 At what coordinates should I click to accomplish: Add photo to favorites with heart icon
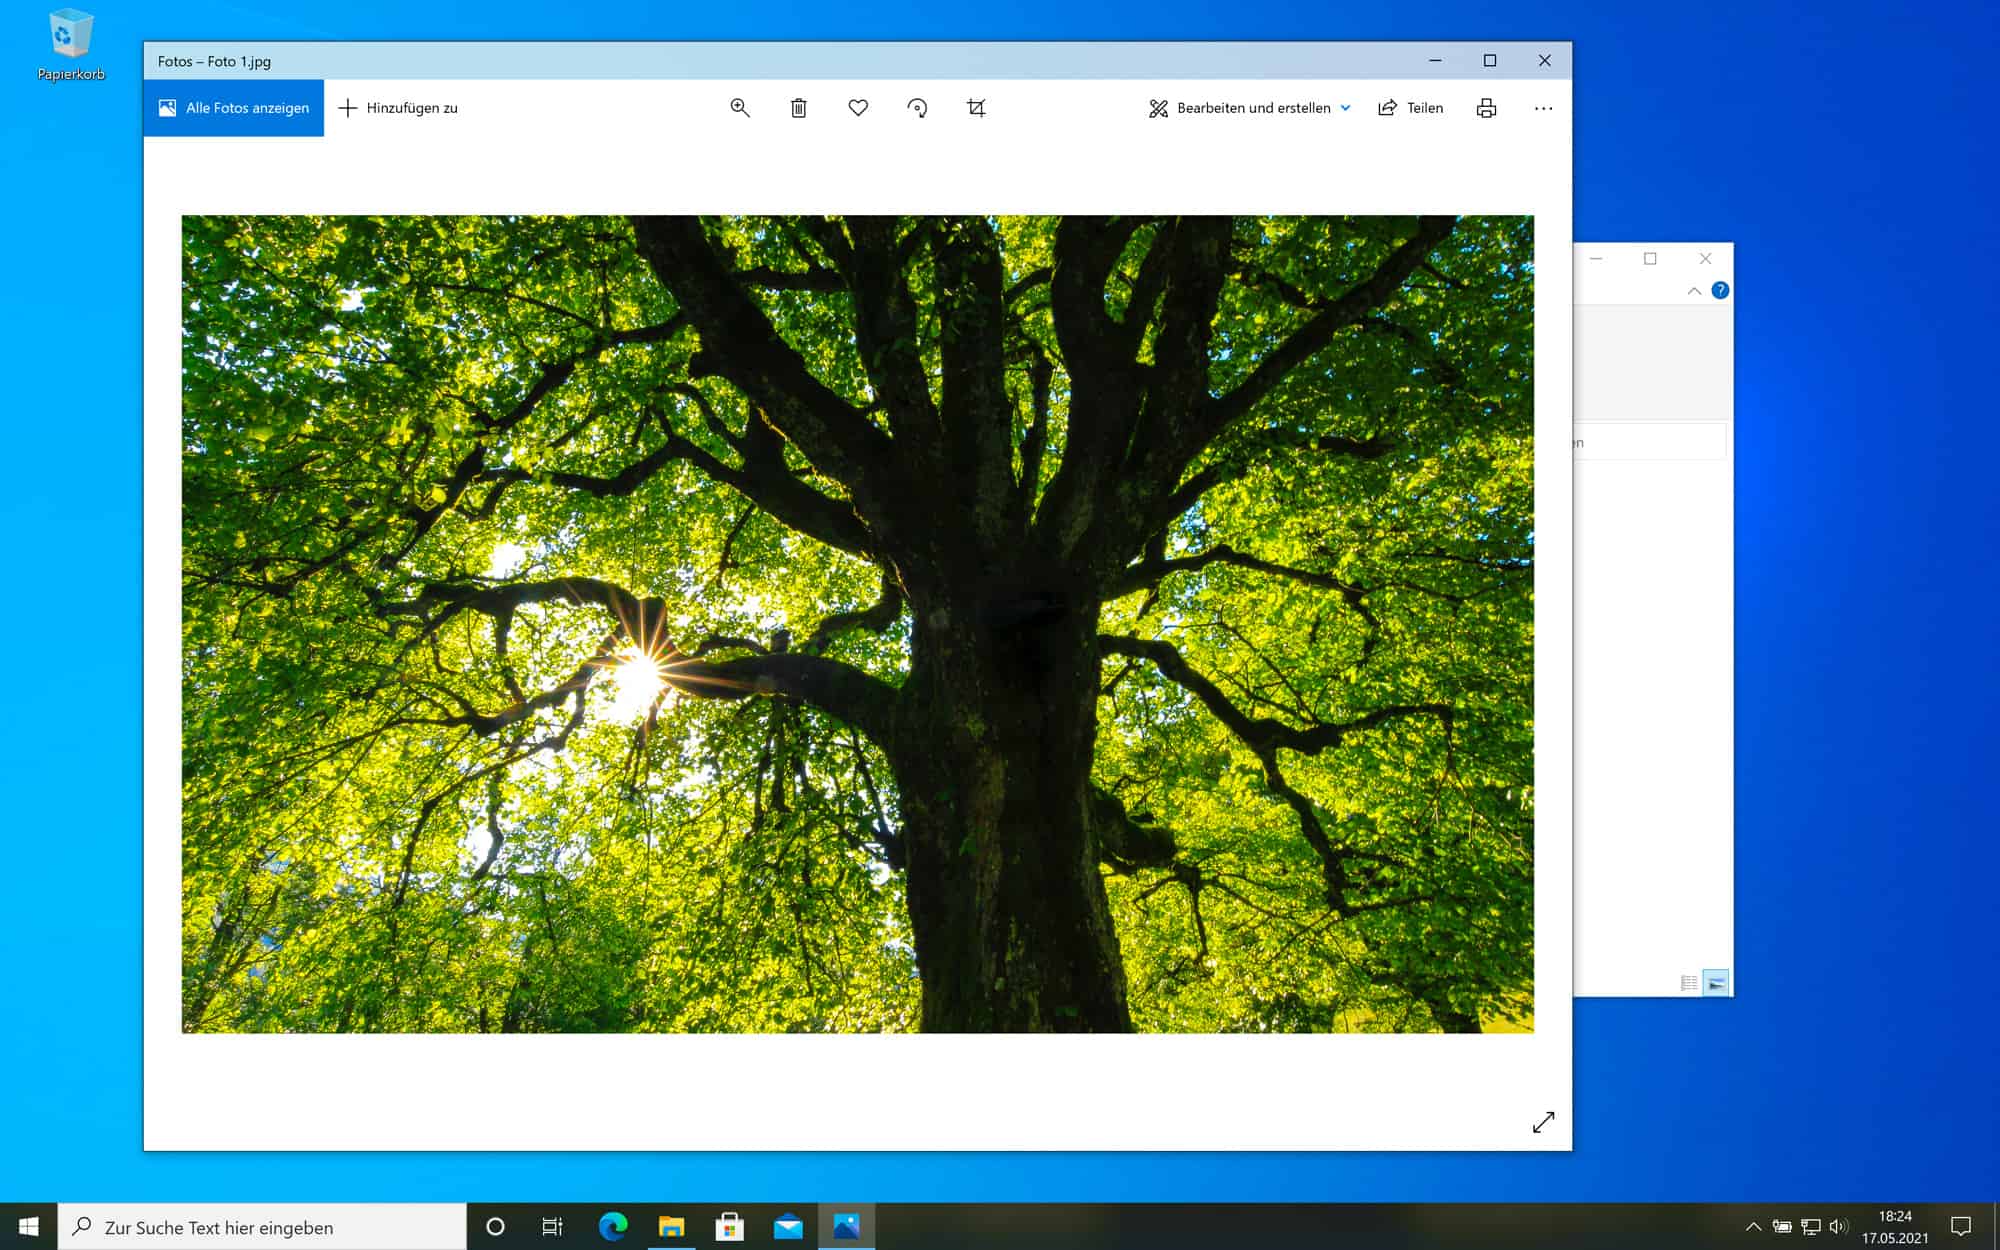[858, 108]
